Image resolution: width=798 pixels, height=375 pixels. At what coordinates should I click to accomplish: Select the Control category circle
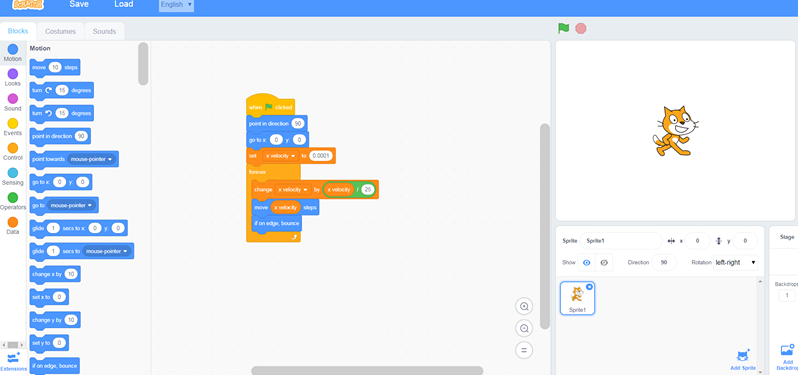click(13, 148)
